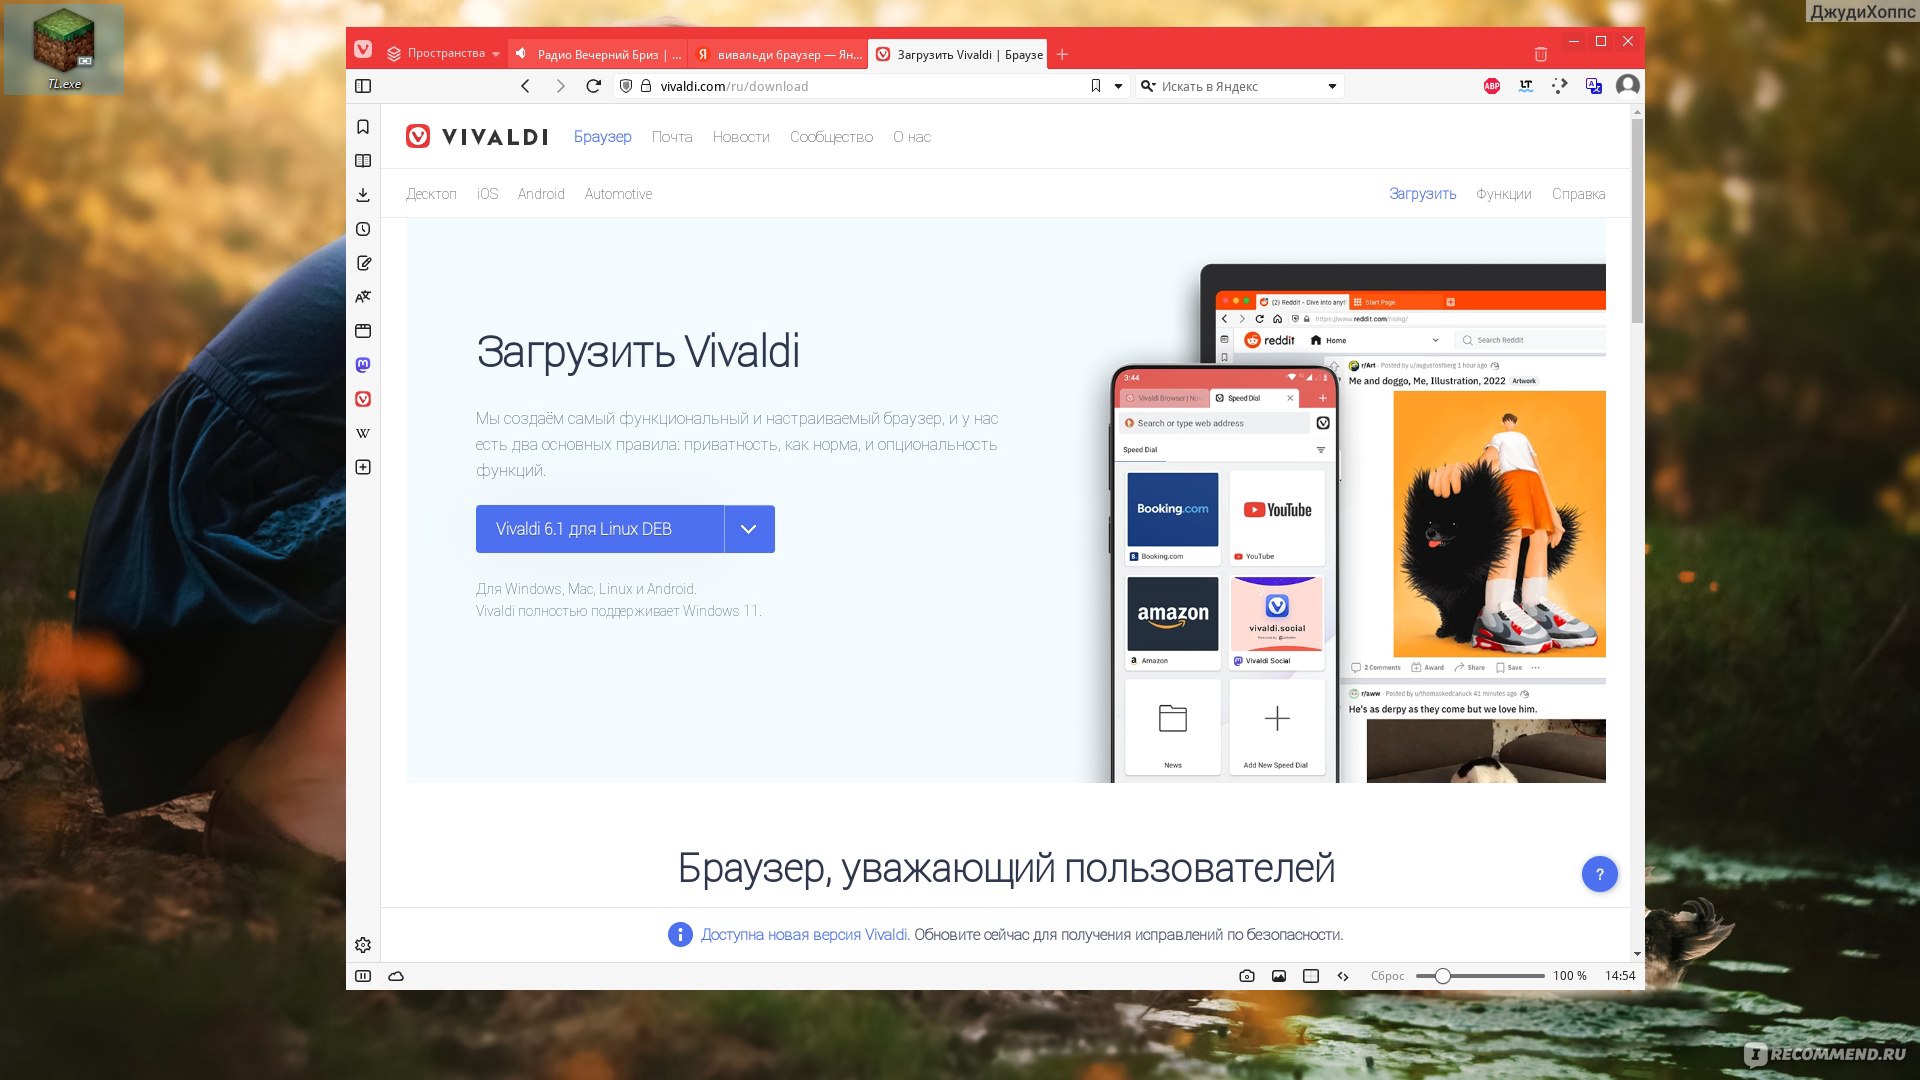Open the LanguageTool extension icon

pos(1526,86)
